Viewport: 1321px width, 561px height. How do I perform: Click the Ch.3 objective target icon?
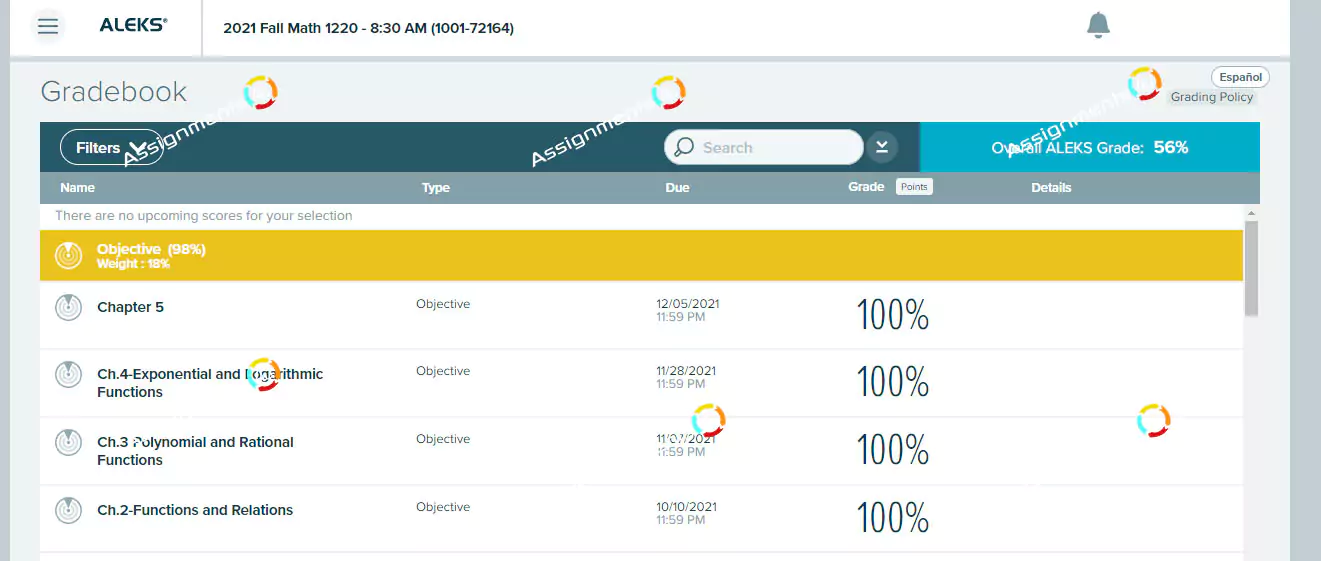pos(68,443)
